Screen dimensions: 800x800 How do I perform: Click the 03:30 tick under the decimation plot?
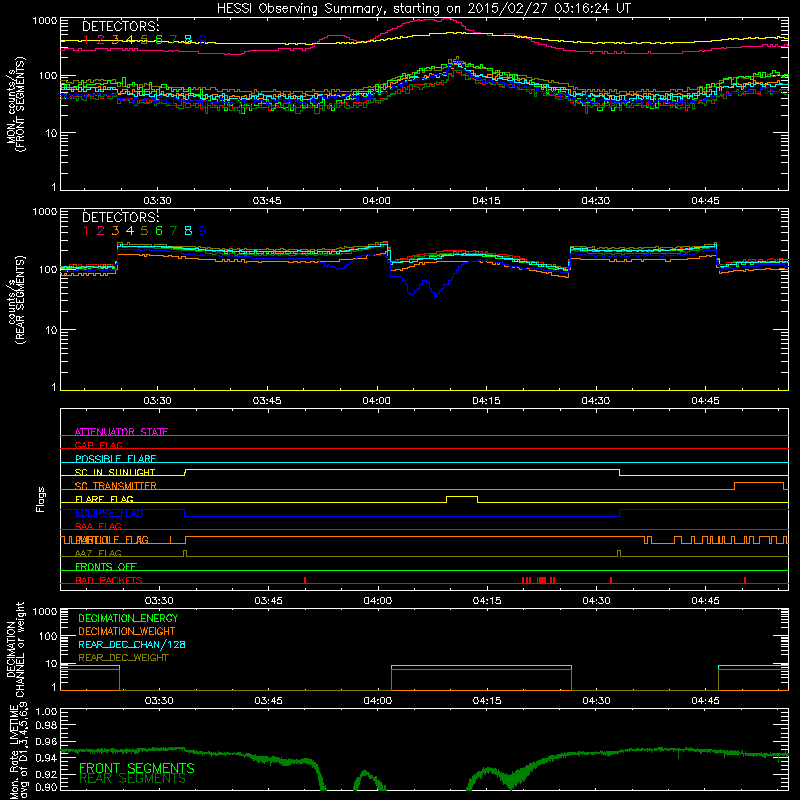click(159, 701)
